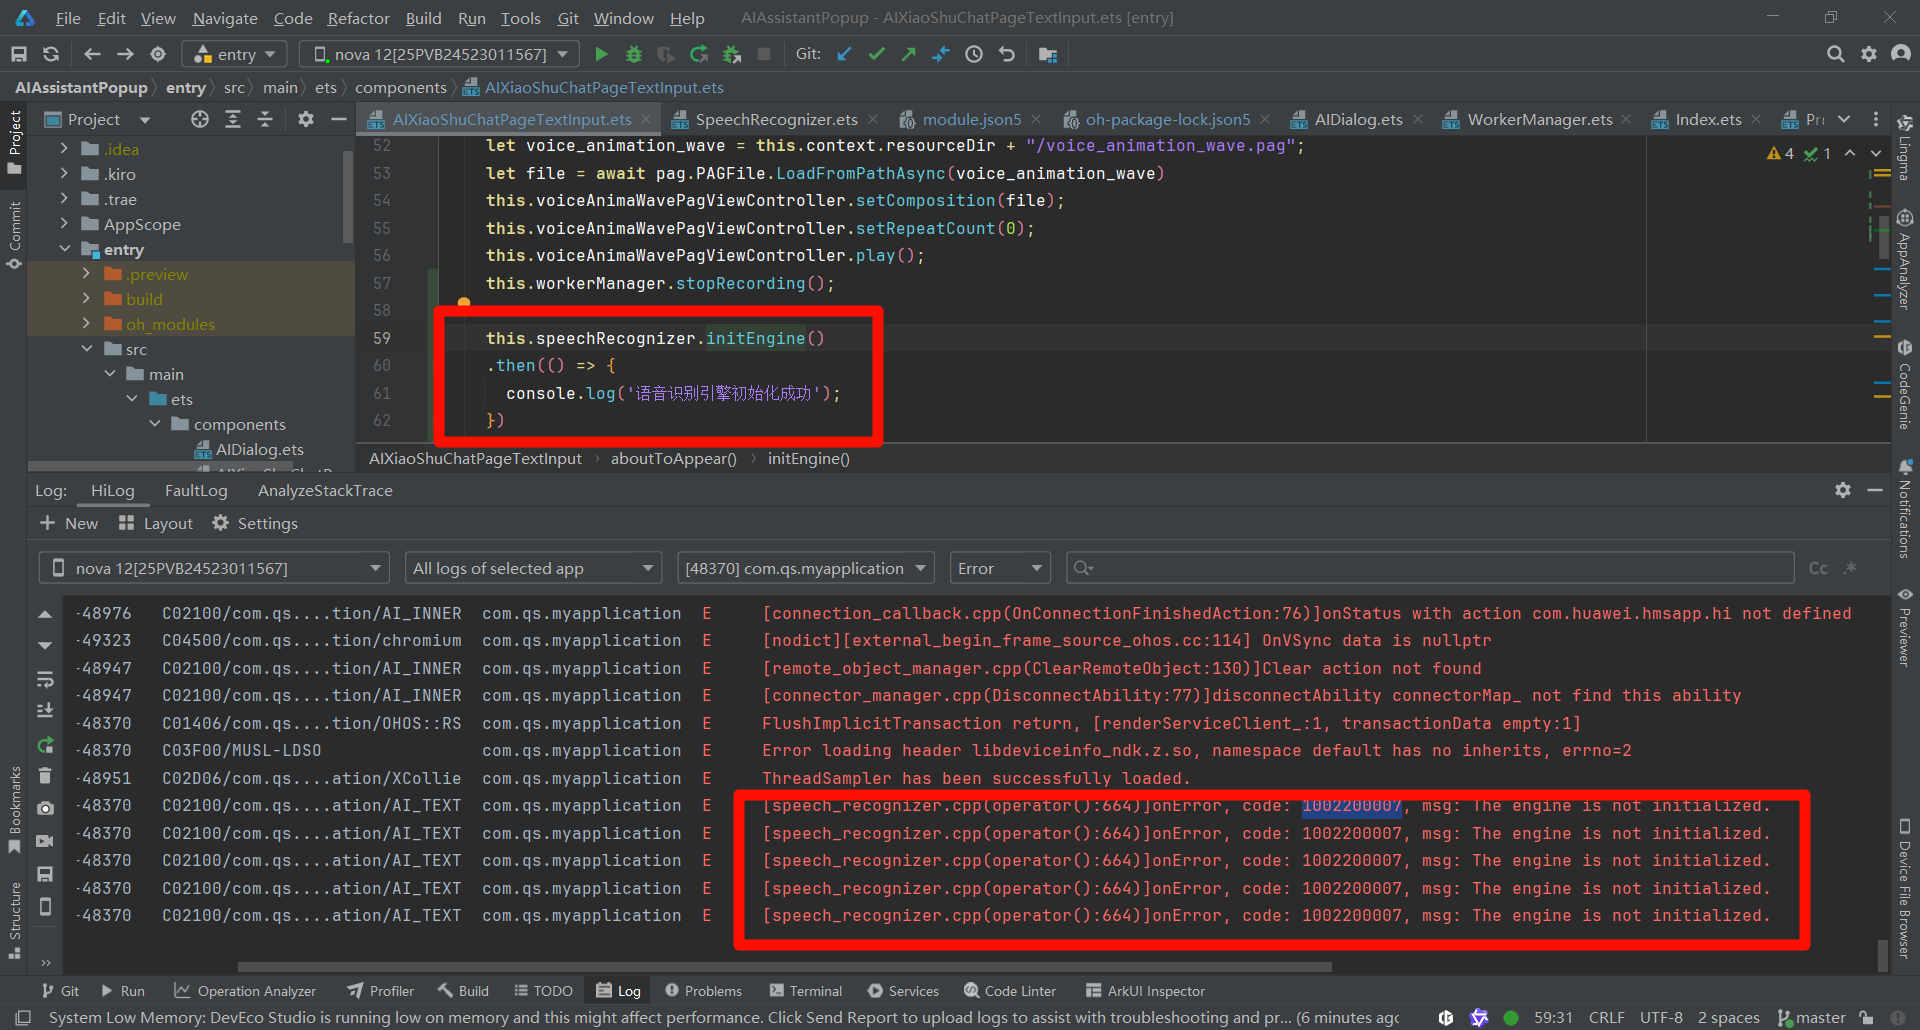This screenshot has height=1030, width=1920.
Task: Open the Error log level dropdown
Action: click(999, 568)
